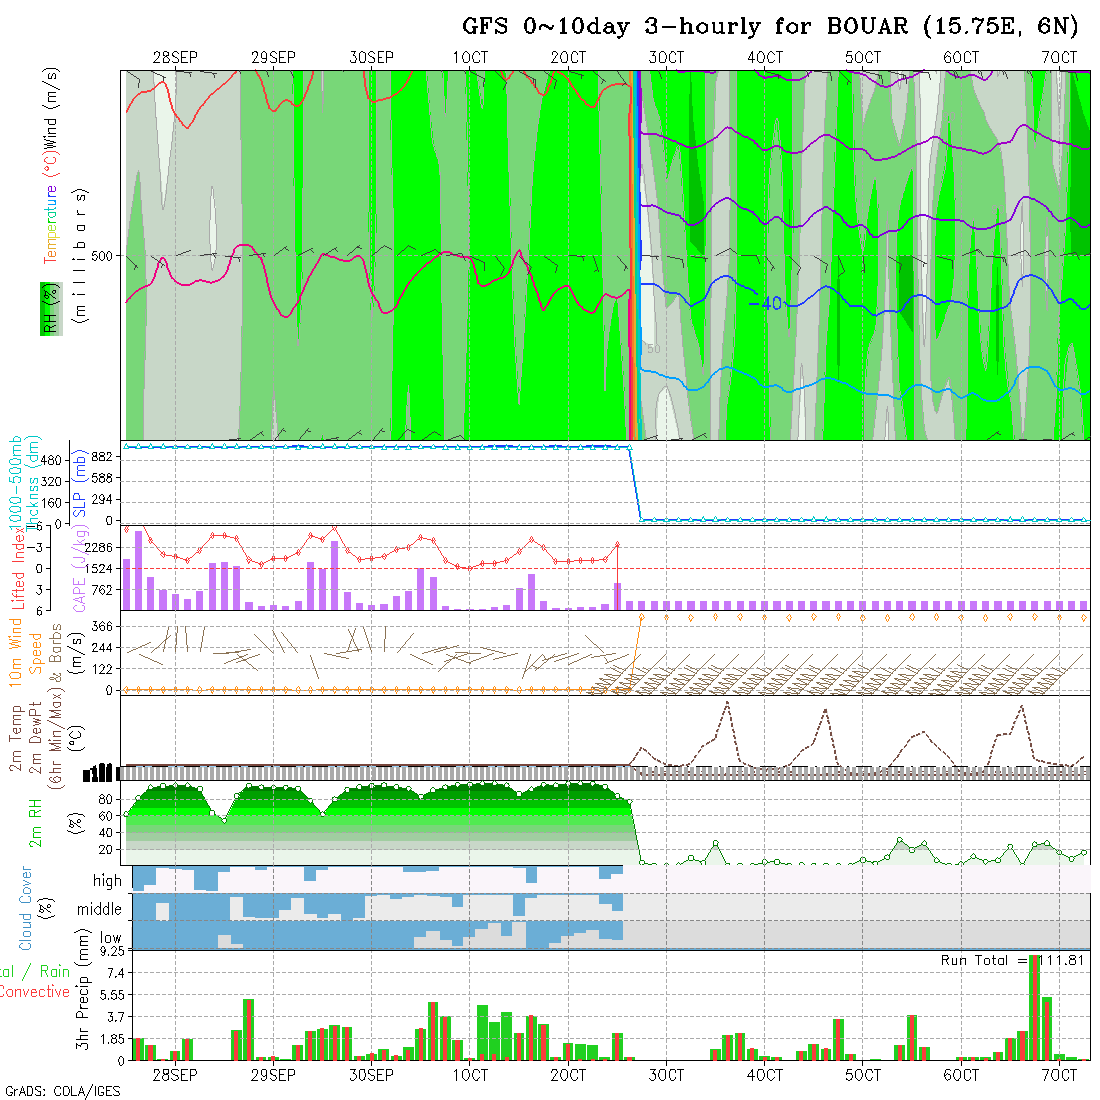1100x1100 pixels.
Task: Select the 'middle' cloud cover row label
Action: coord(99,910)
